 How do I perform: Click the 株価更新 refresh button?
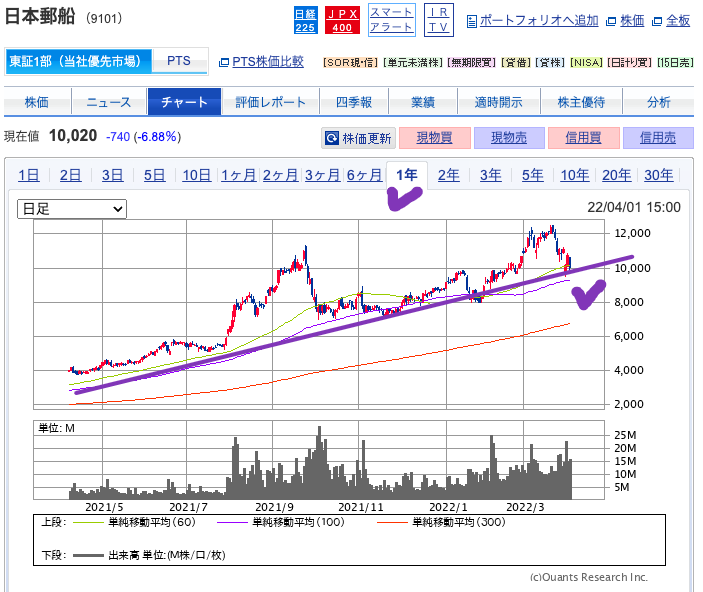tap(359, 138)
